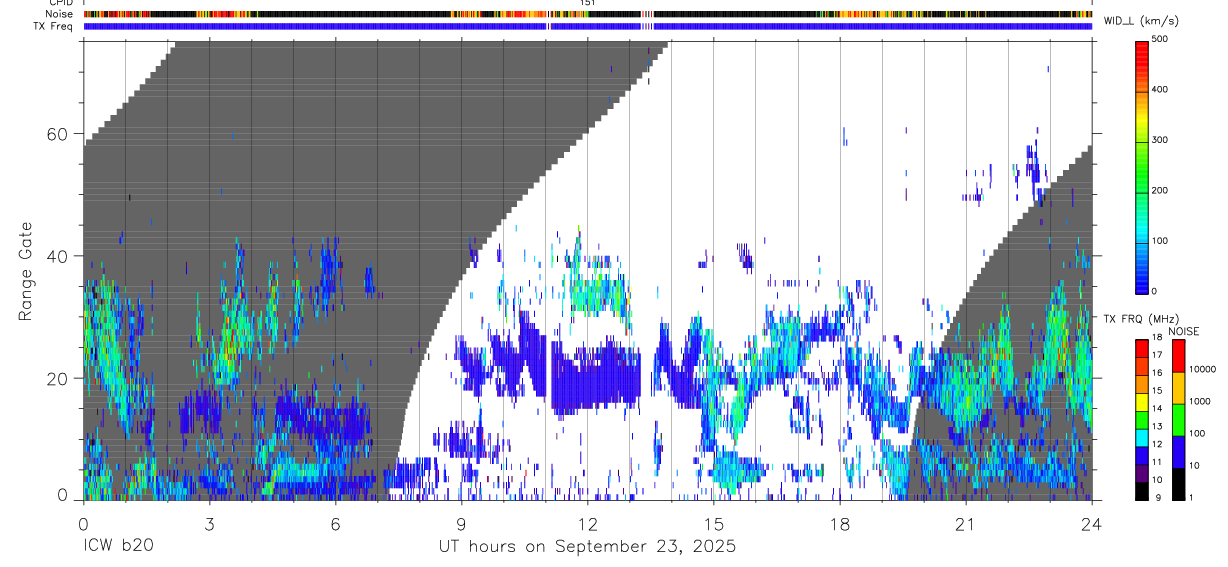Click the 1 tick on the NOISE scale
The height and width of the screenshot is (567, 1228).
(1191, 497)
